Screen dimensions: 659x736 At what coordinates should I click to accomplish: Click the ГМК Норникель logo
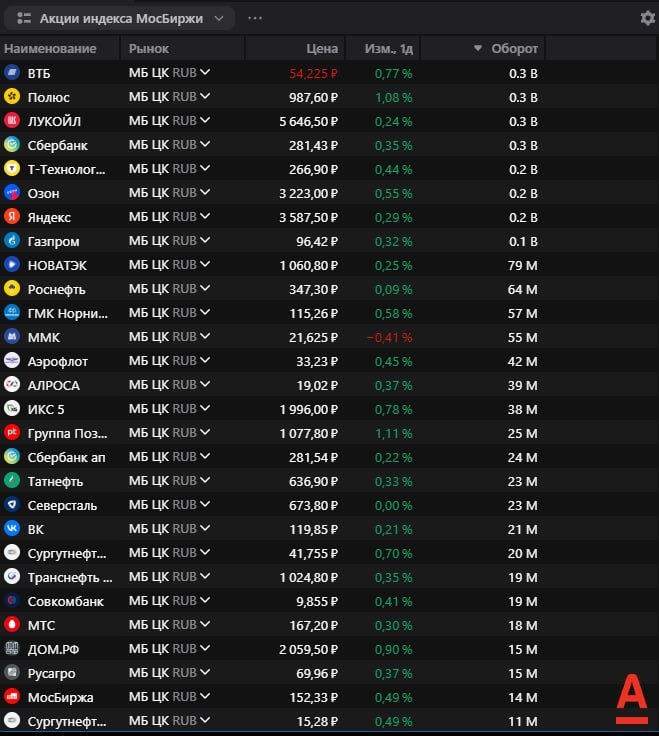pos(12,313)
